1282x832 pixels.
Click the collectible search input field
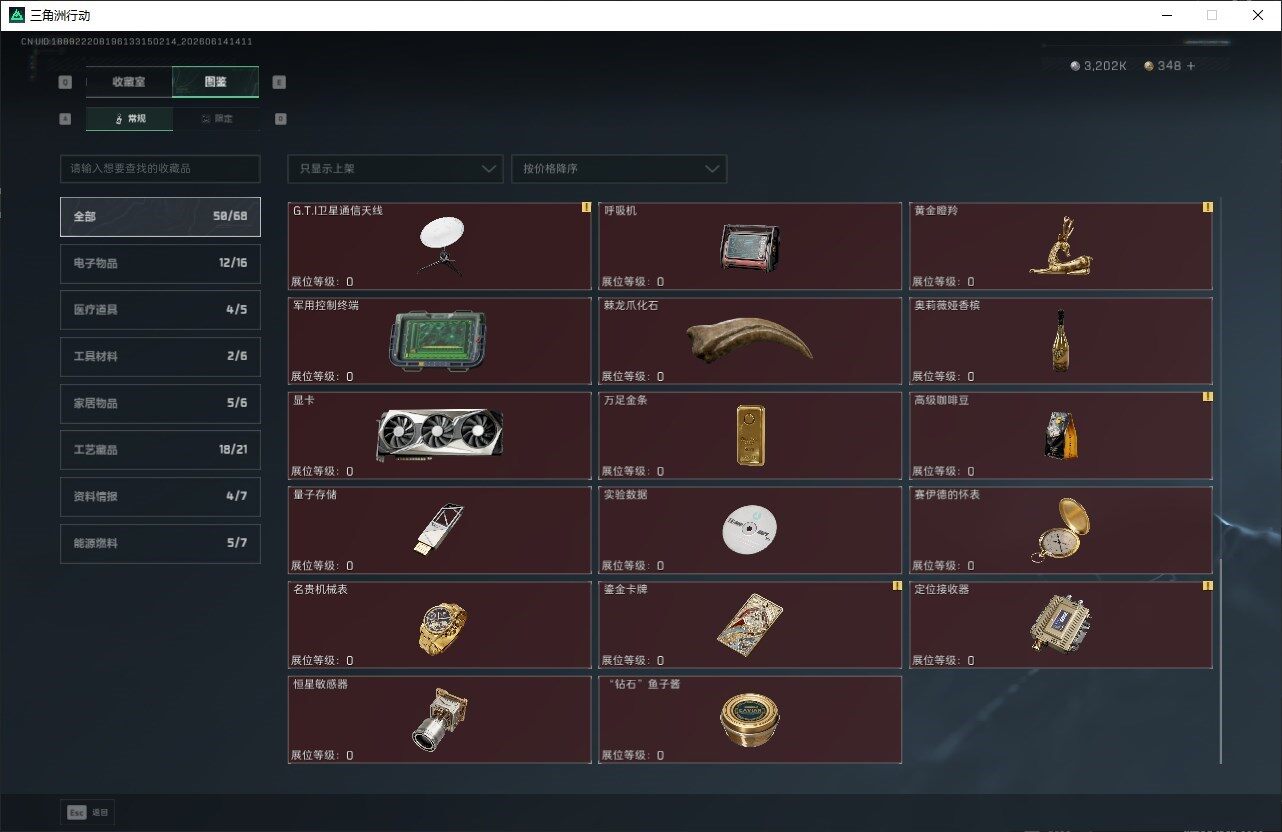tap(160, 169)
